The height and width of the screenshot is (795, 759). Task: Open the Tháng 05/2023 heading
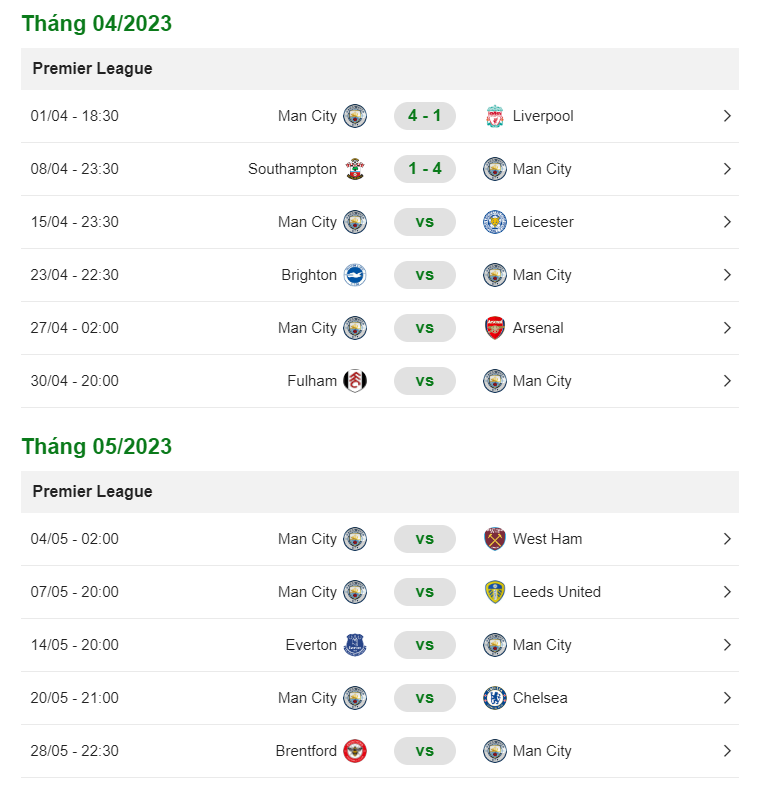click(97, 447)
